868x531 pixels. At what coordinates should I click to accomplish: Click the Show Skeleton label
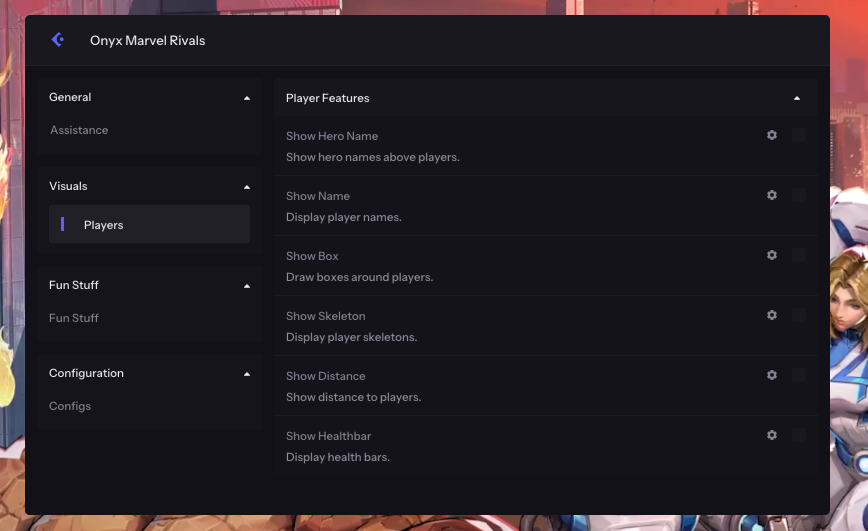click(x=326, y=316)
